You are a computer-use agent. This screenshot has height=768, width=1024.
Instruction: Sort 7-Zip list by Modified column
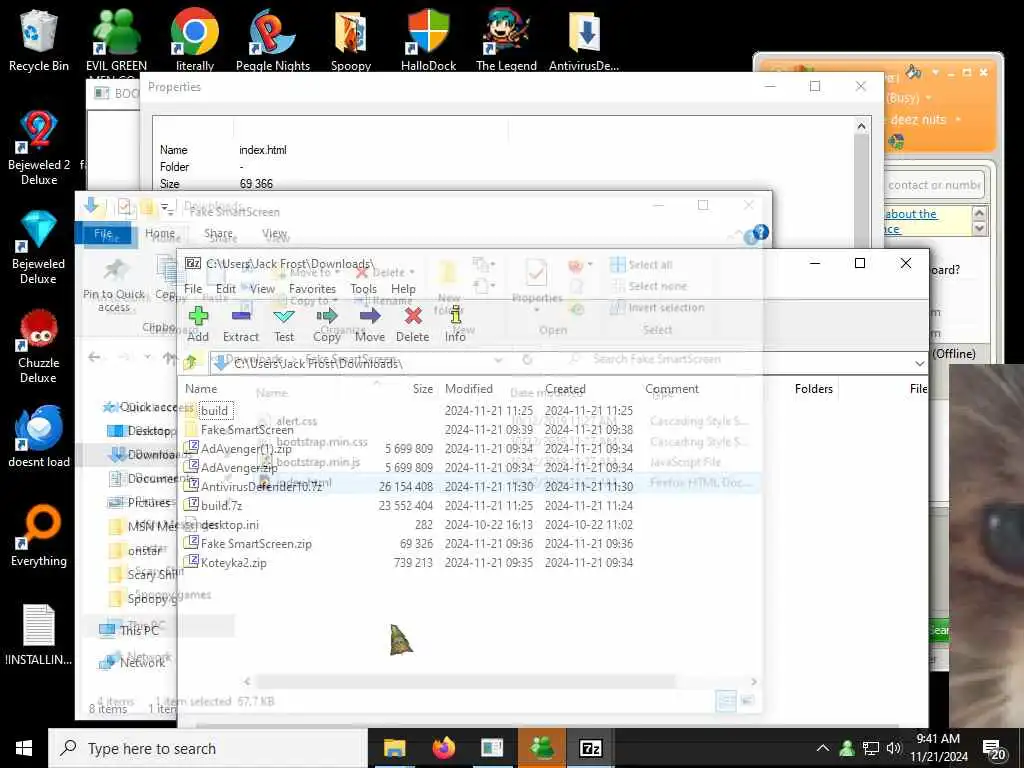point(469,389)
